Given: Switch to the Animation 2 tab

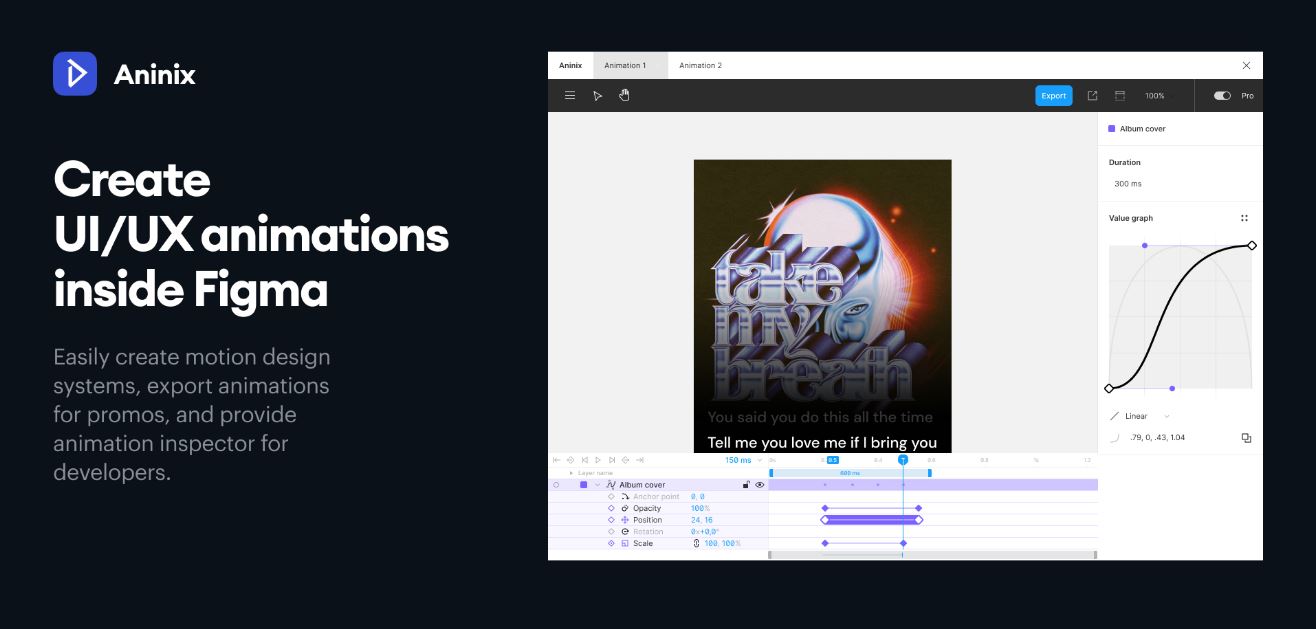Looking at the screenshot, I should tap(700, 66).
